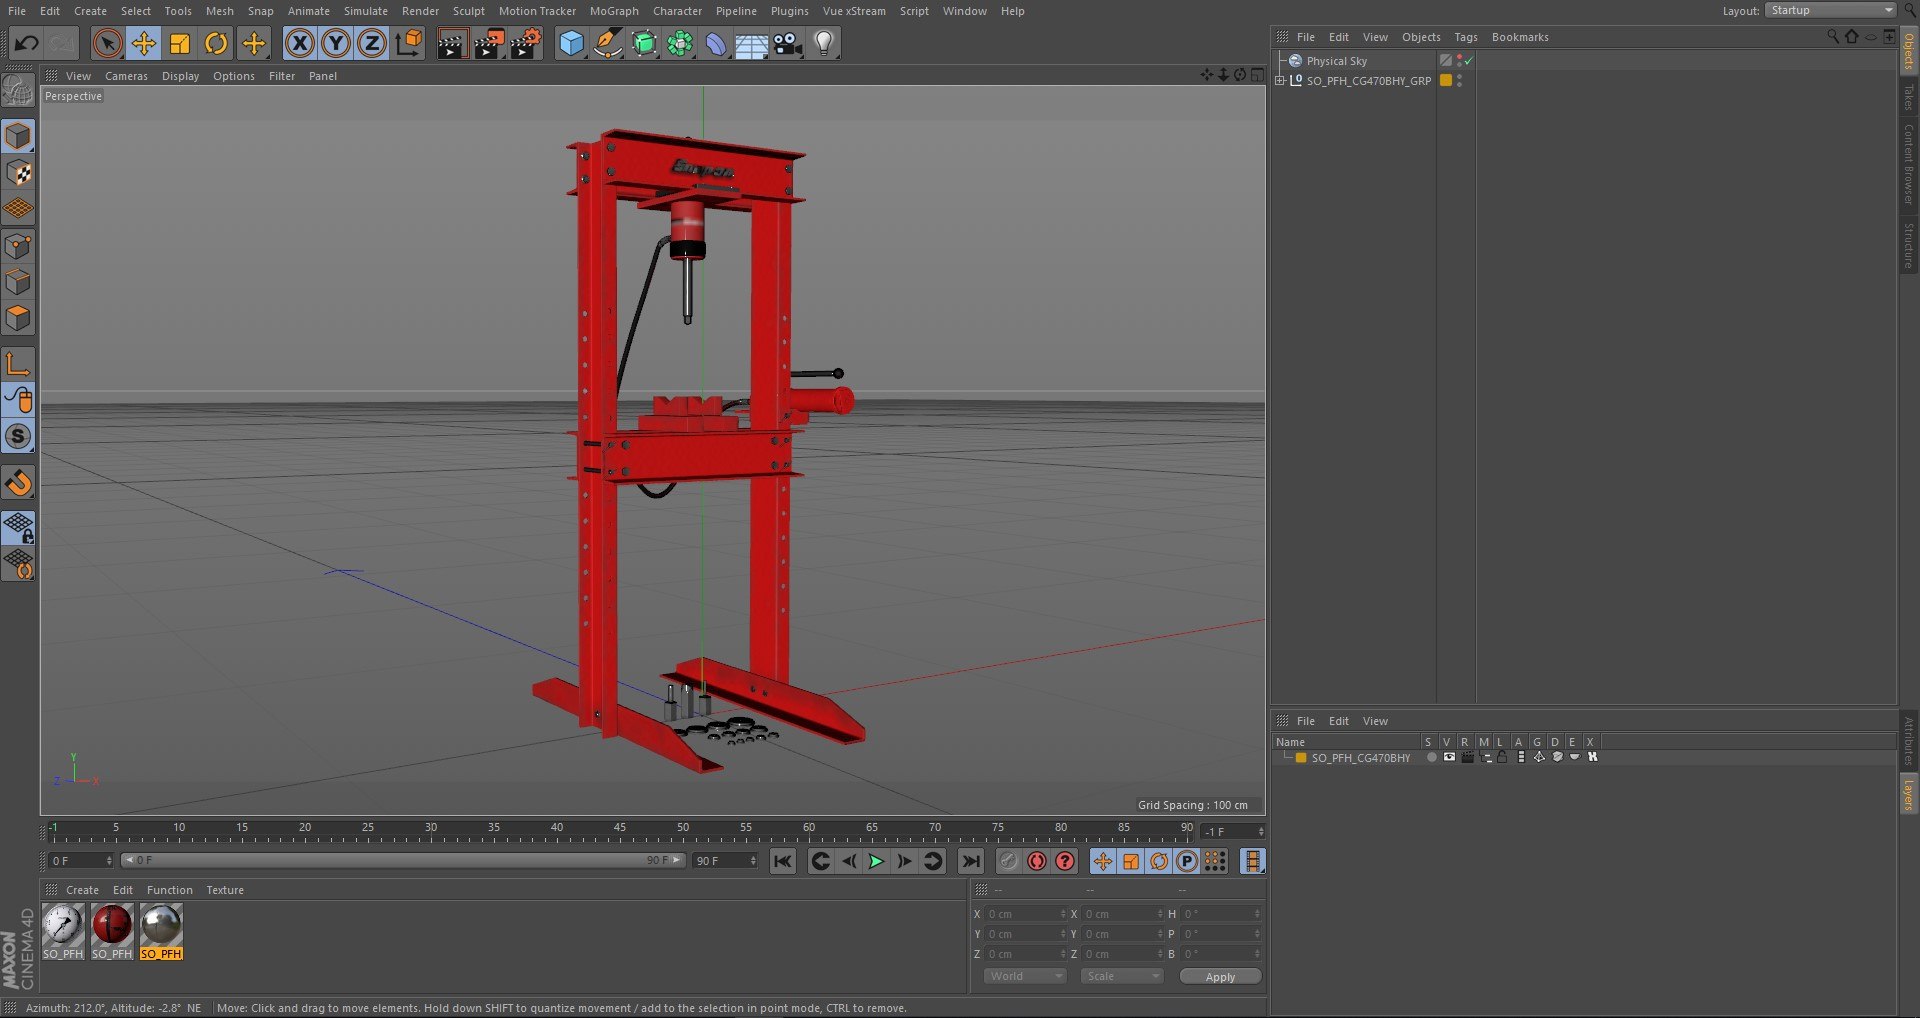Open the Structure side tab
Viewport: 1920px width, 1018px height.
pyautogui.click(x=1909, y=245)
